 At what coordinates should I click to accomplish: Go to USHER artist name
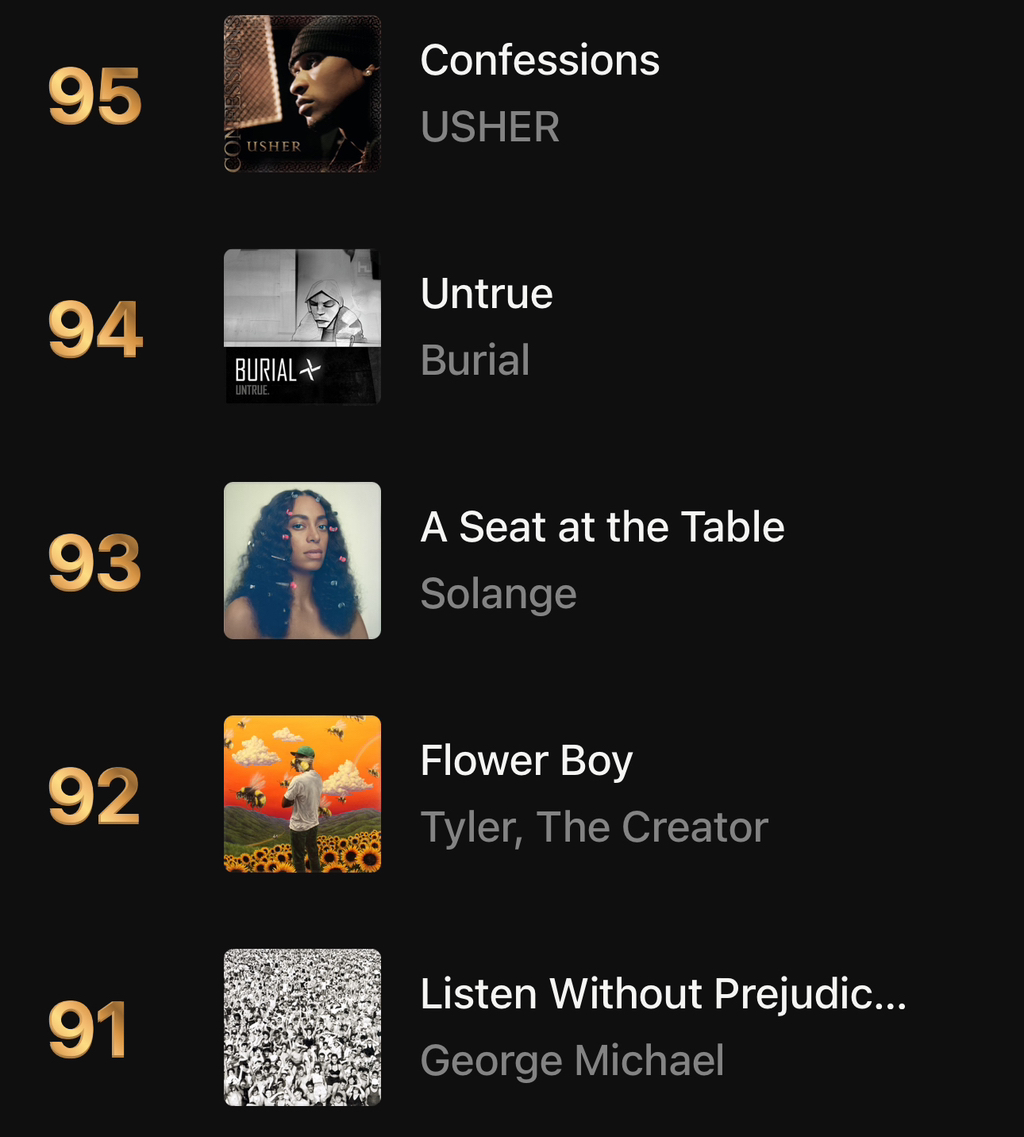click(490, 127)
